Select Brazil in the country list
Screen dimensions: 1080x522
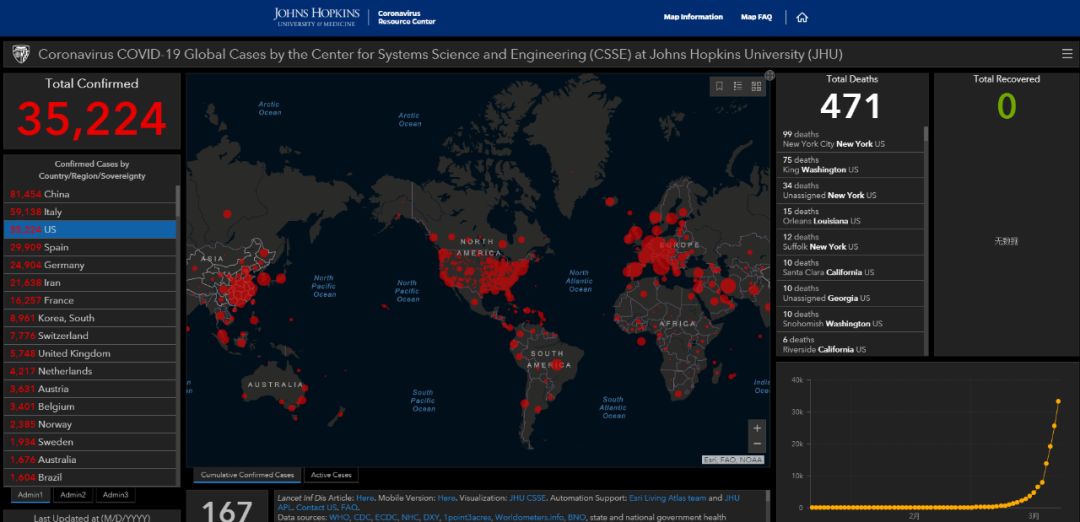click(x=90, y=477)
